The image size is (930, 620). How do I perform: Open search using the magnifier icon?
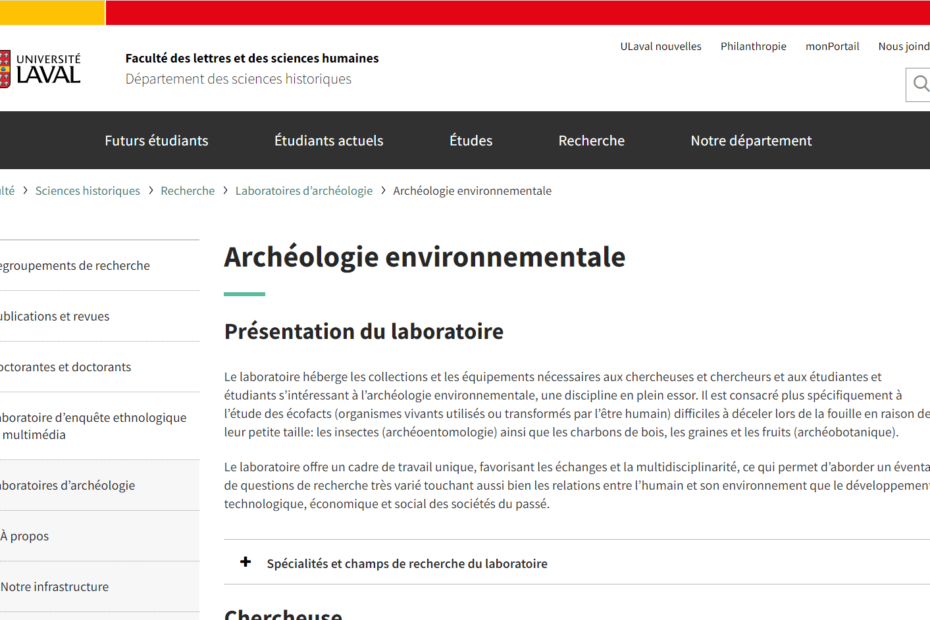918,84
